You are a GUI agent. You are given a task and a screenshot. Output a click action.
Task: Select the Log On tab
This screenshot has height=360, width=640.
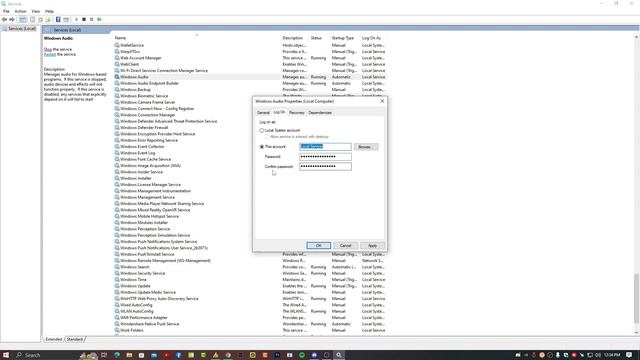tap(279, 112)
